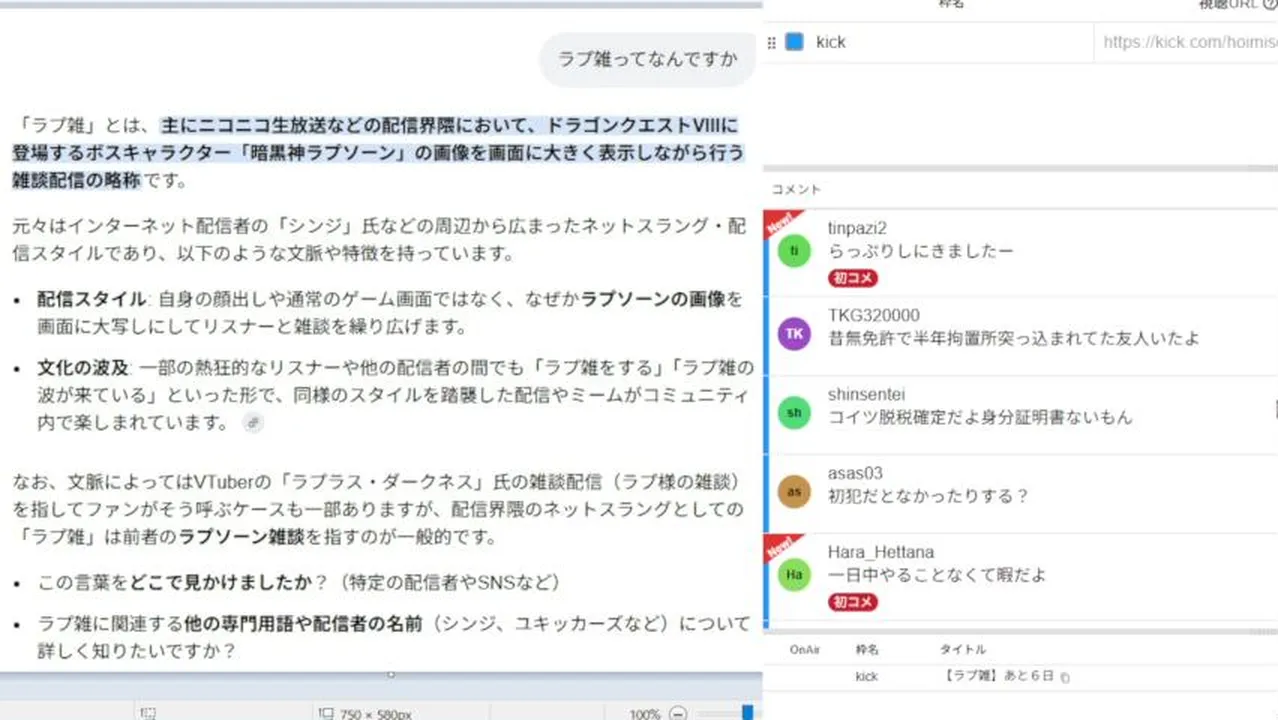Screen dimensions: 1278x720
Task: Select comment コイツ脱税確定だよ身分証明書ないもん
Action: pyautogui.click(x=980, y=418)
